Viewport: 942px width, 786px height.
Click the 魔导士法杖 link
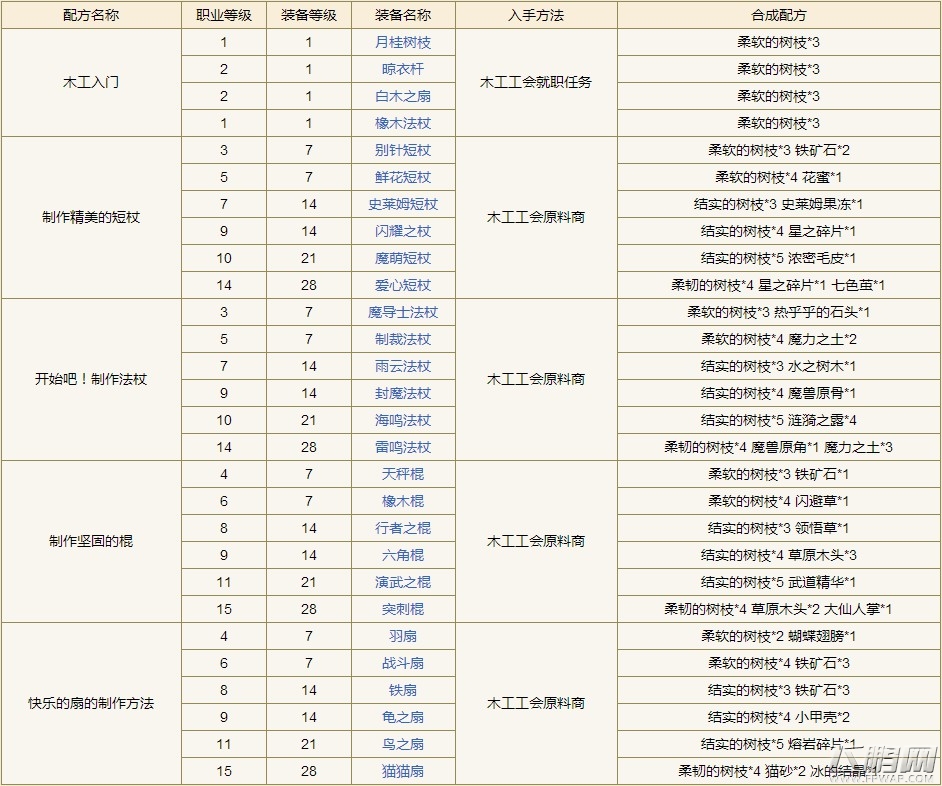403,312
